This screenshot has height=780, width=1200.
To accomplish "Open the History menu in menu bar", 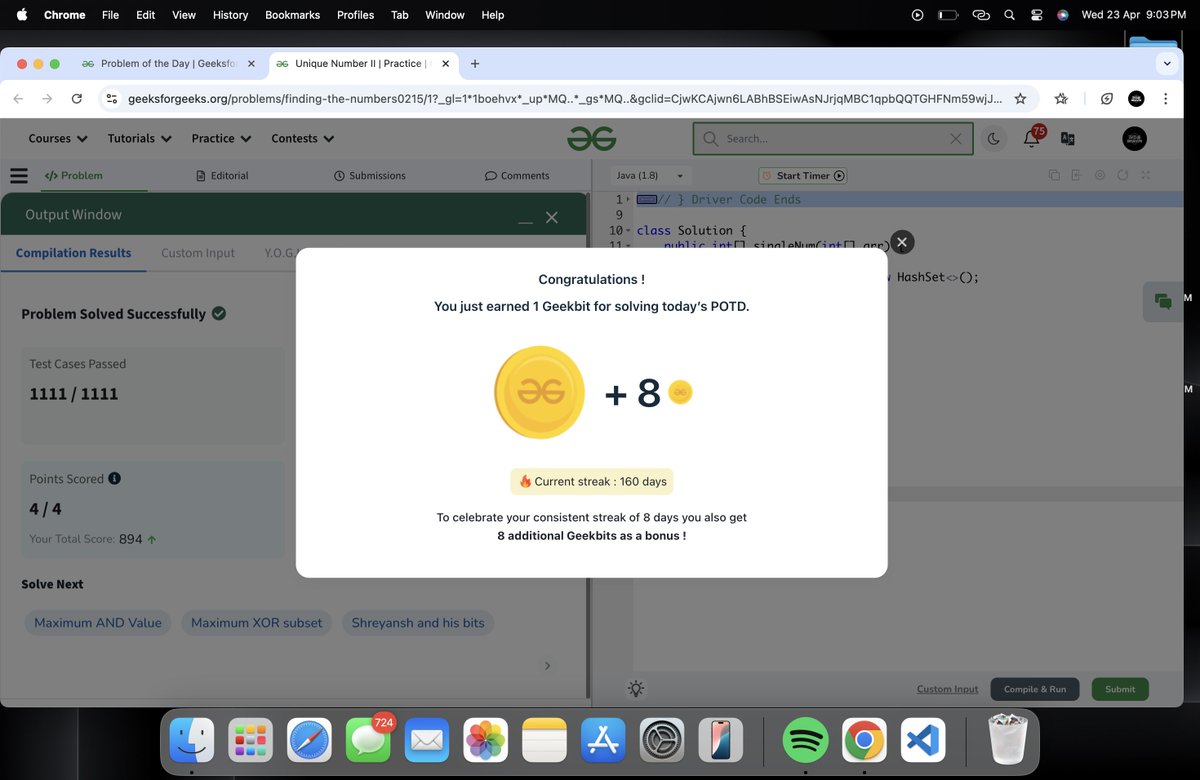I will point(230,15).
